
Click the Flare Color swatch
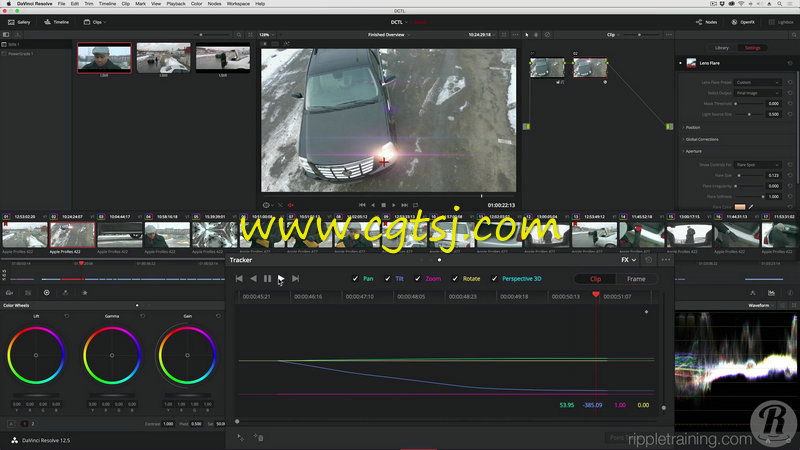740,207
